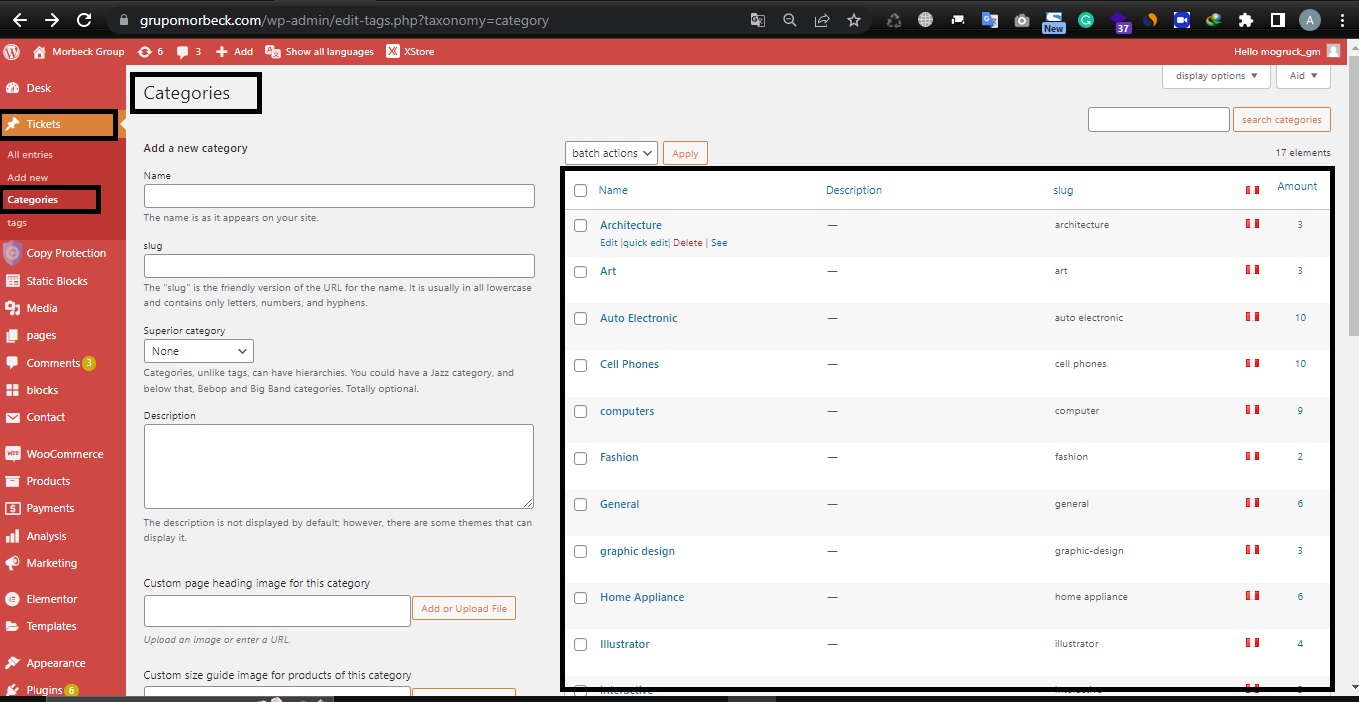Open the tags submenu item
The width and height of the screenshot is (1359, 702).
17,223
